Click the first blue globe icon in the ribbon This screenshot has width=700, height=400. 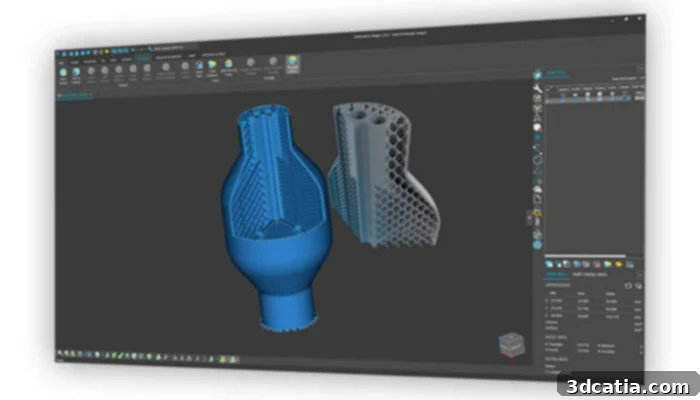[63, 72]
